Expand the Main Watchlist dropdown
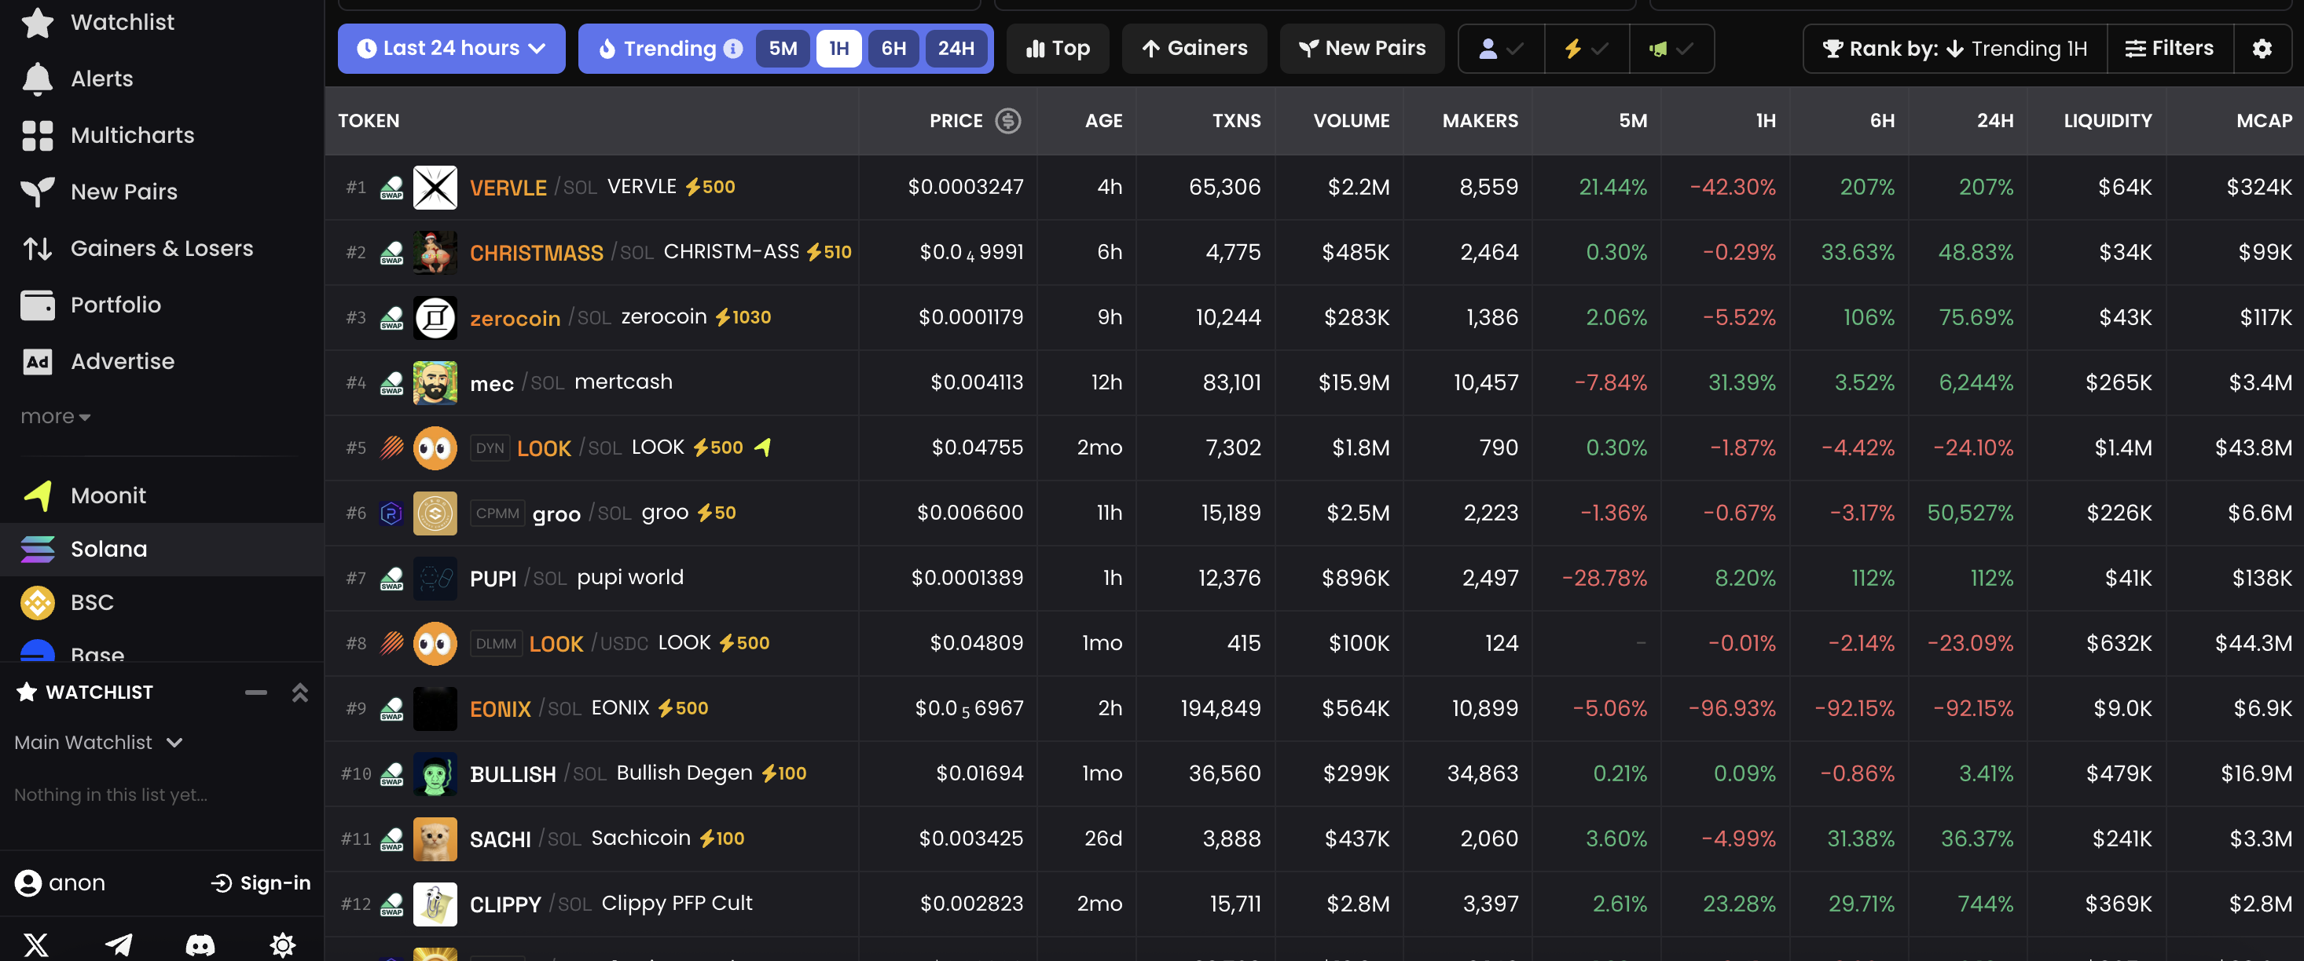 coord(98,743)
